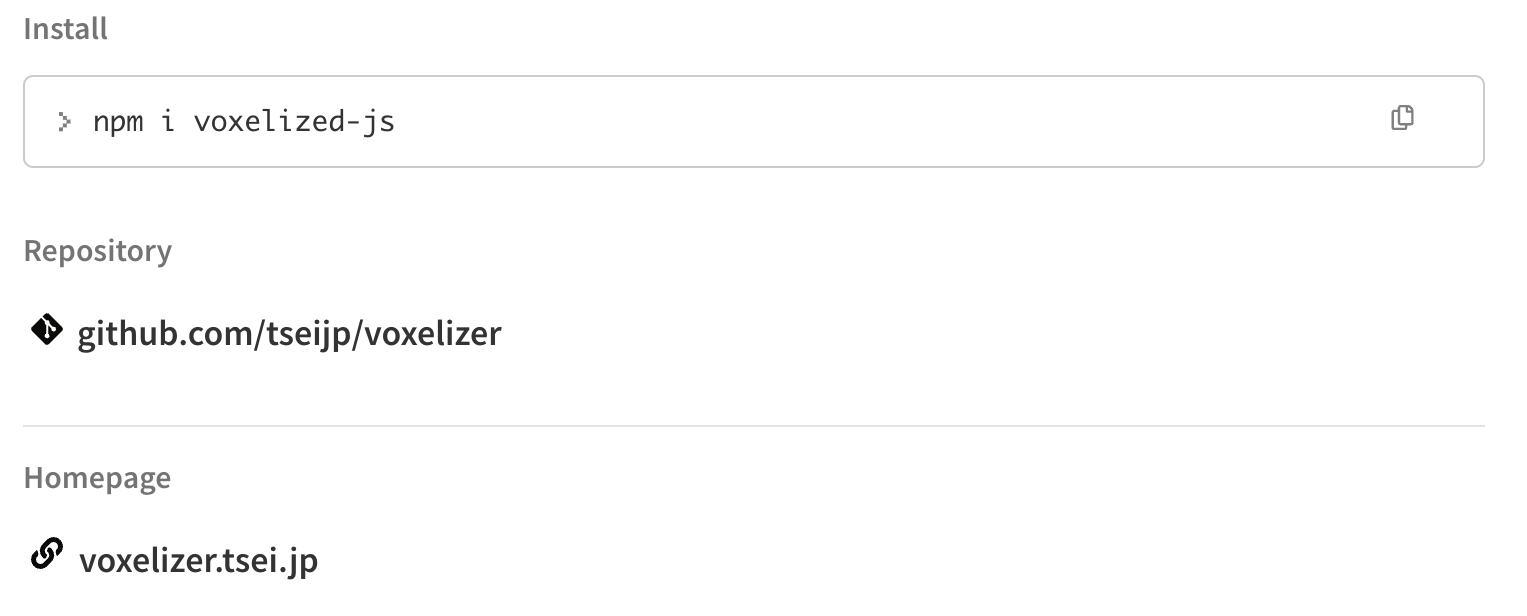Screen dimensions: 1527x616
Task: Click the "i" flag in the install command
Action: (x=168, y=122)
